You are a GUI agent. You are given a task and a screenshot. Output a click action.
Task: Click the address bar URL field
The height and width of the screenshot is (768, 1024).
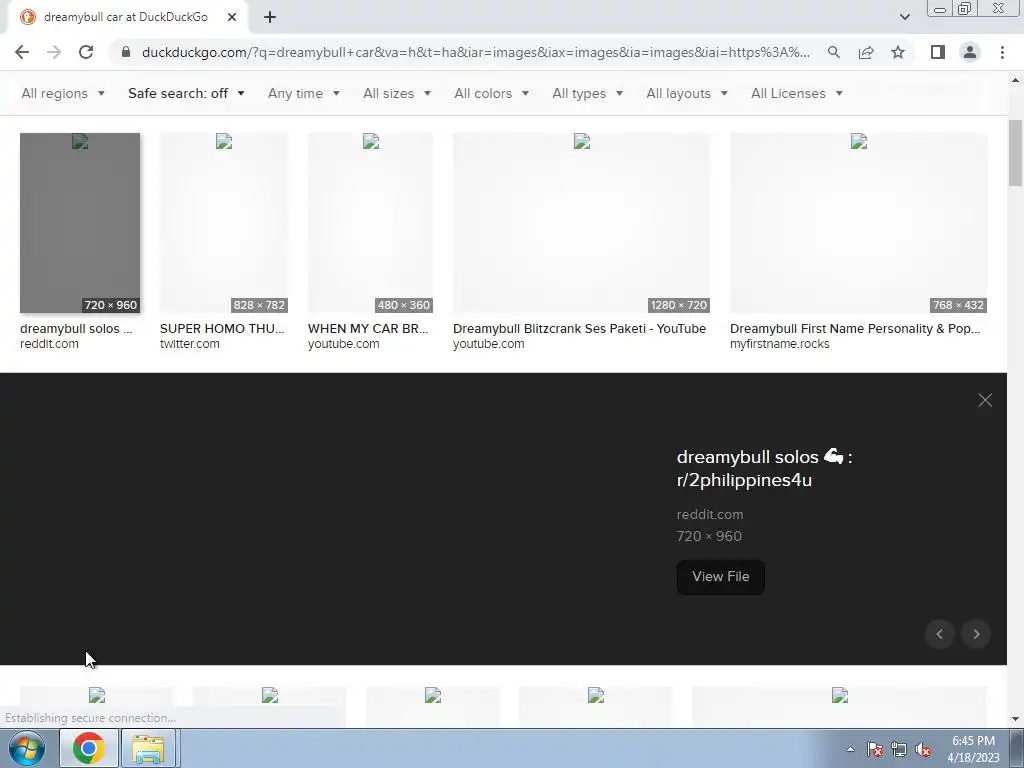point(475,52)
